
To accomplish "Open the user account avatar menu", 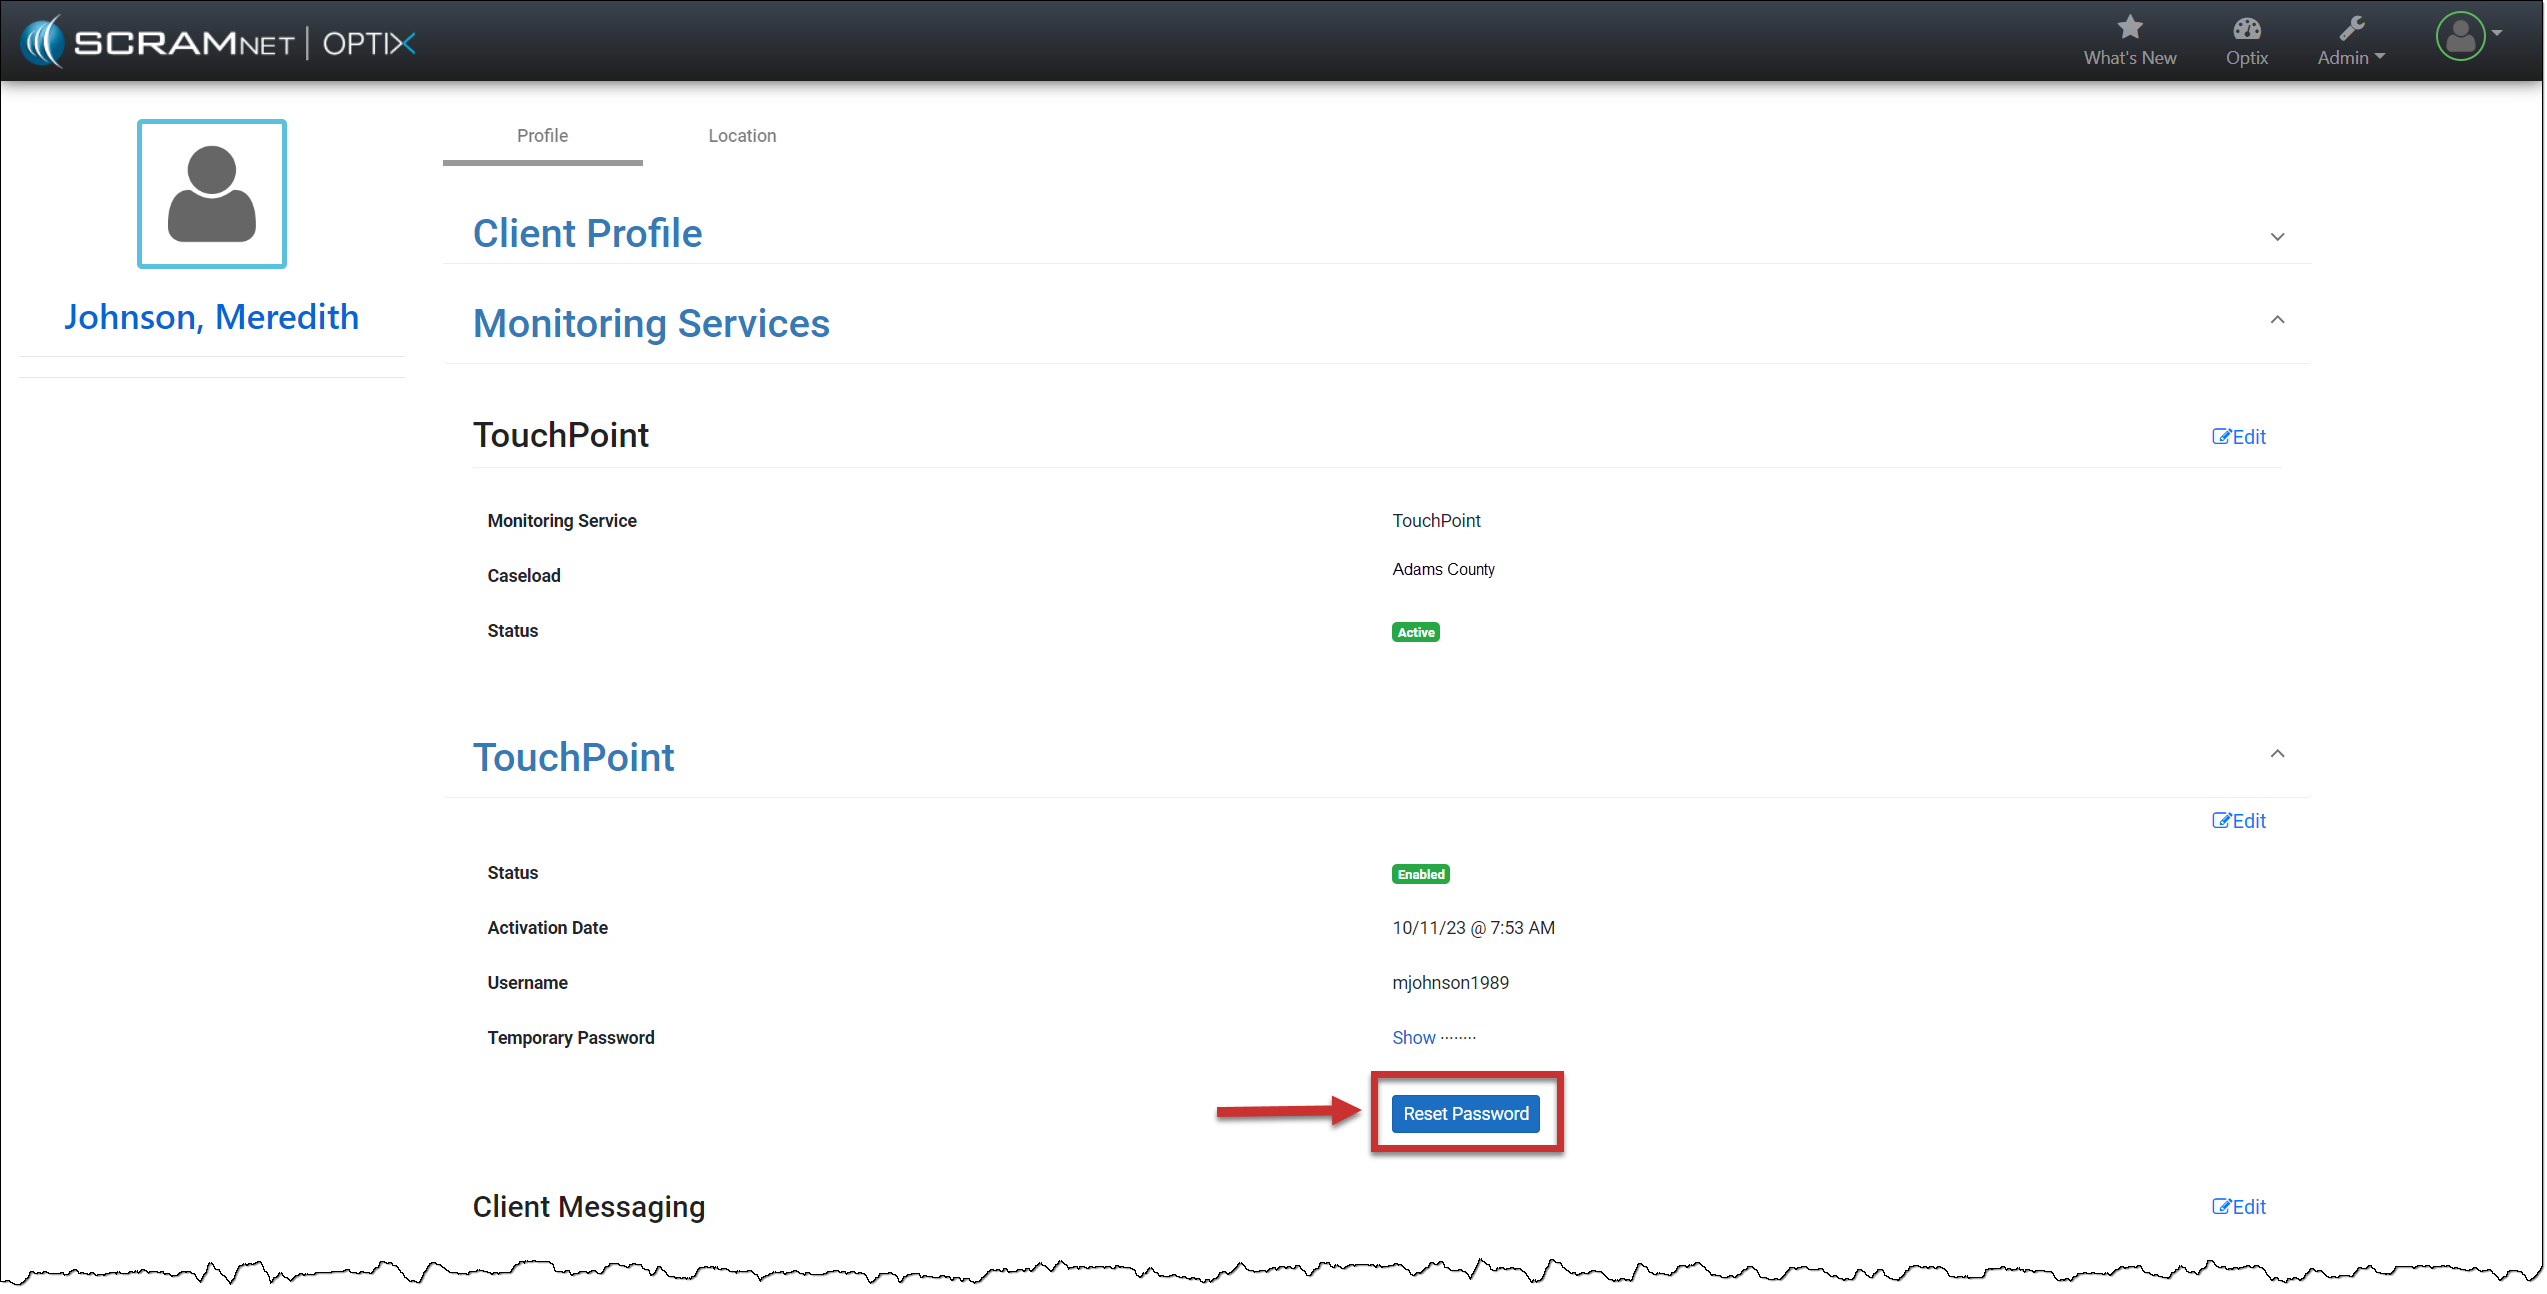I will 2460,36.
